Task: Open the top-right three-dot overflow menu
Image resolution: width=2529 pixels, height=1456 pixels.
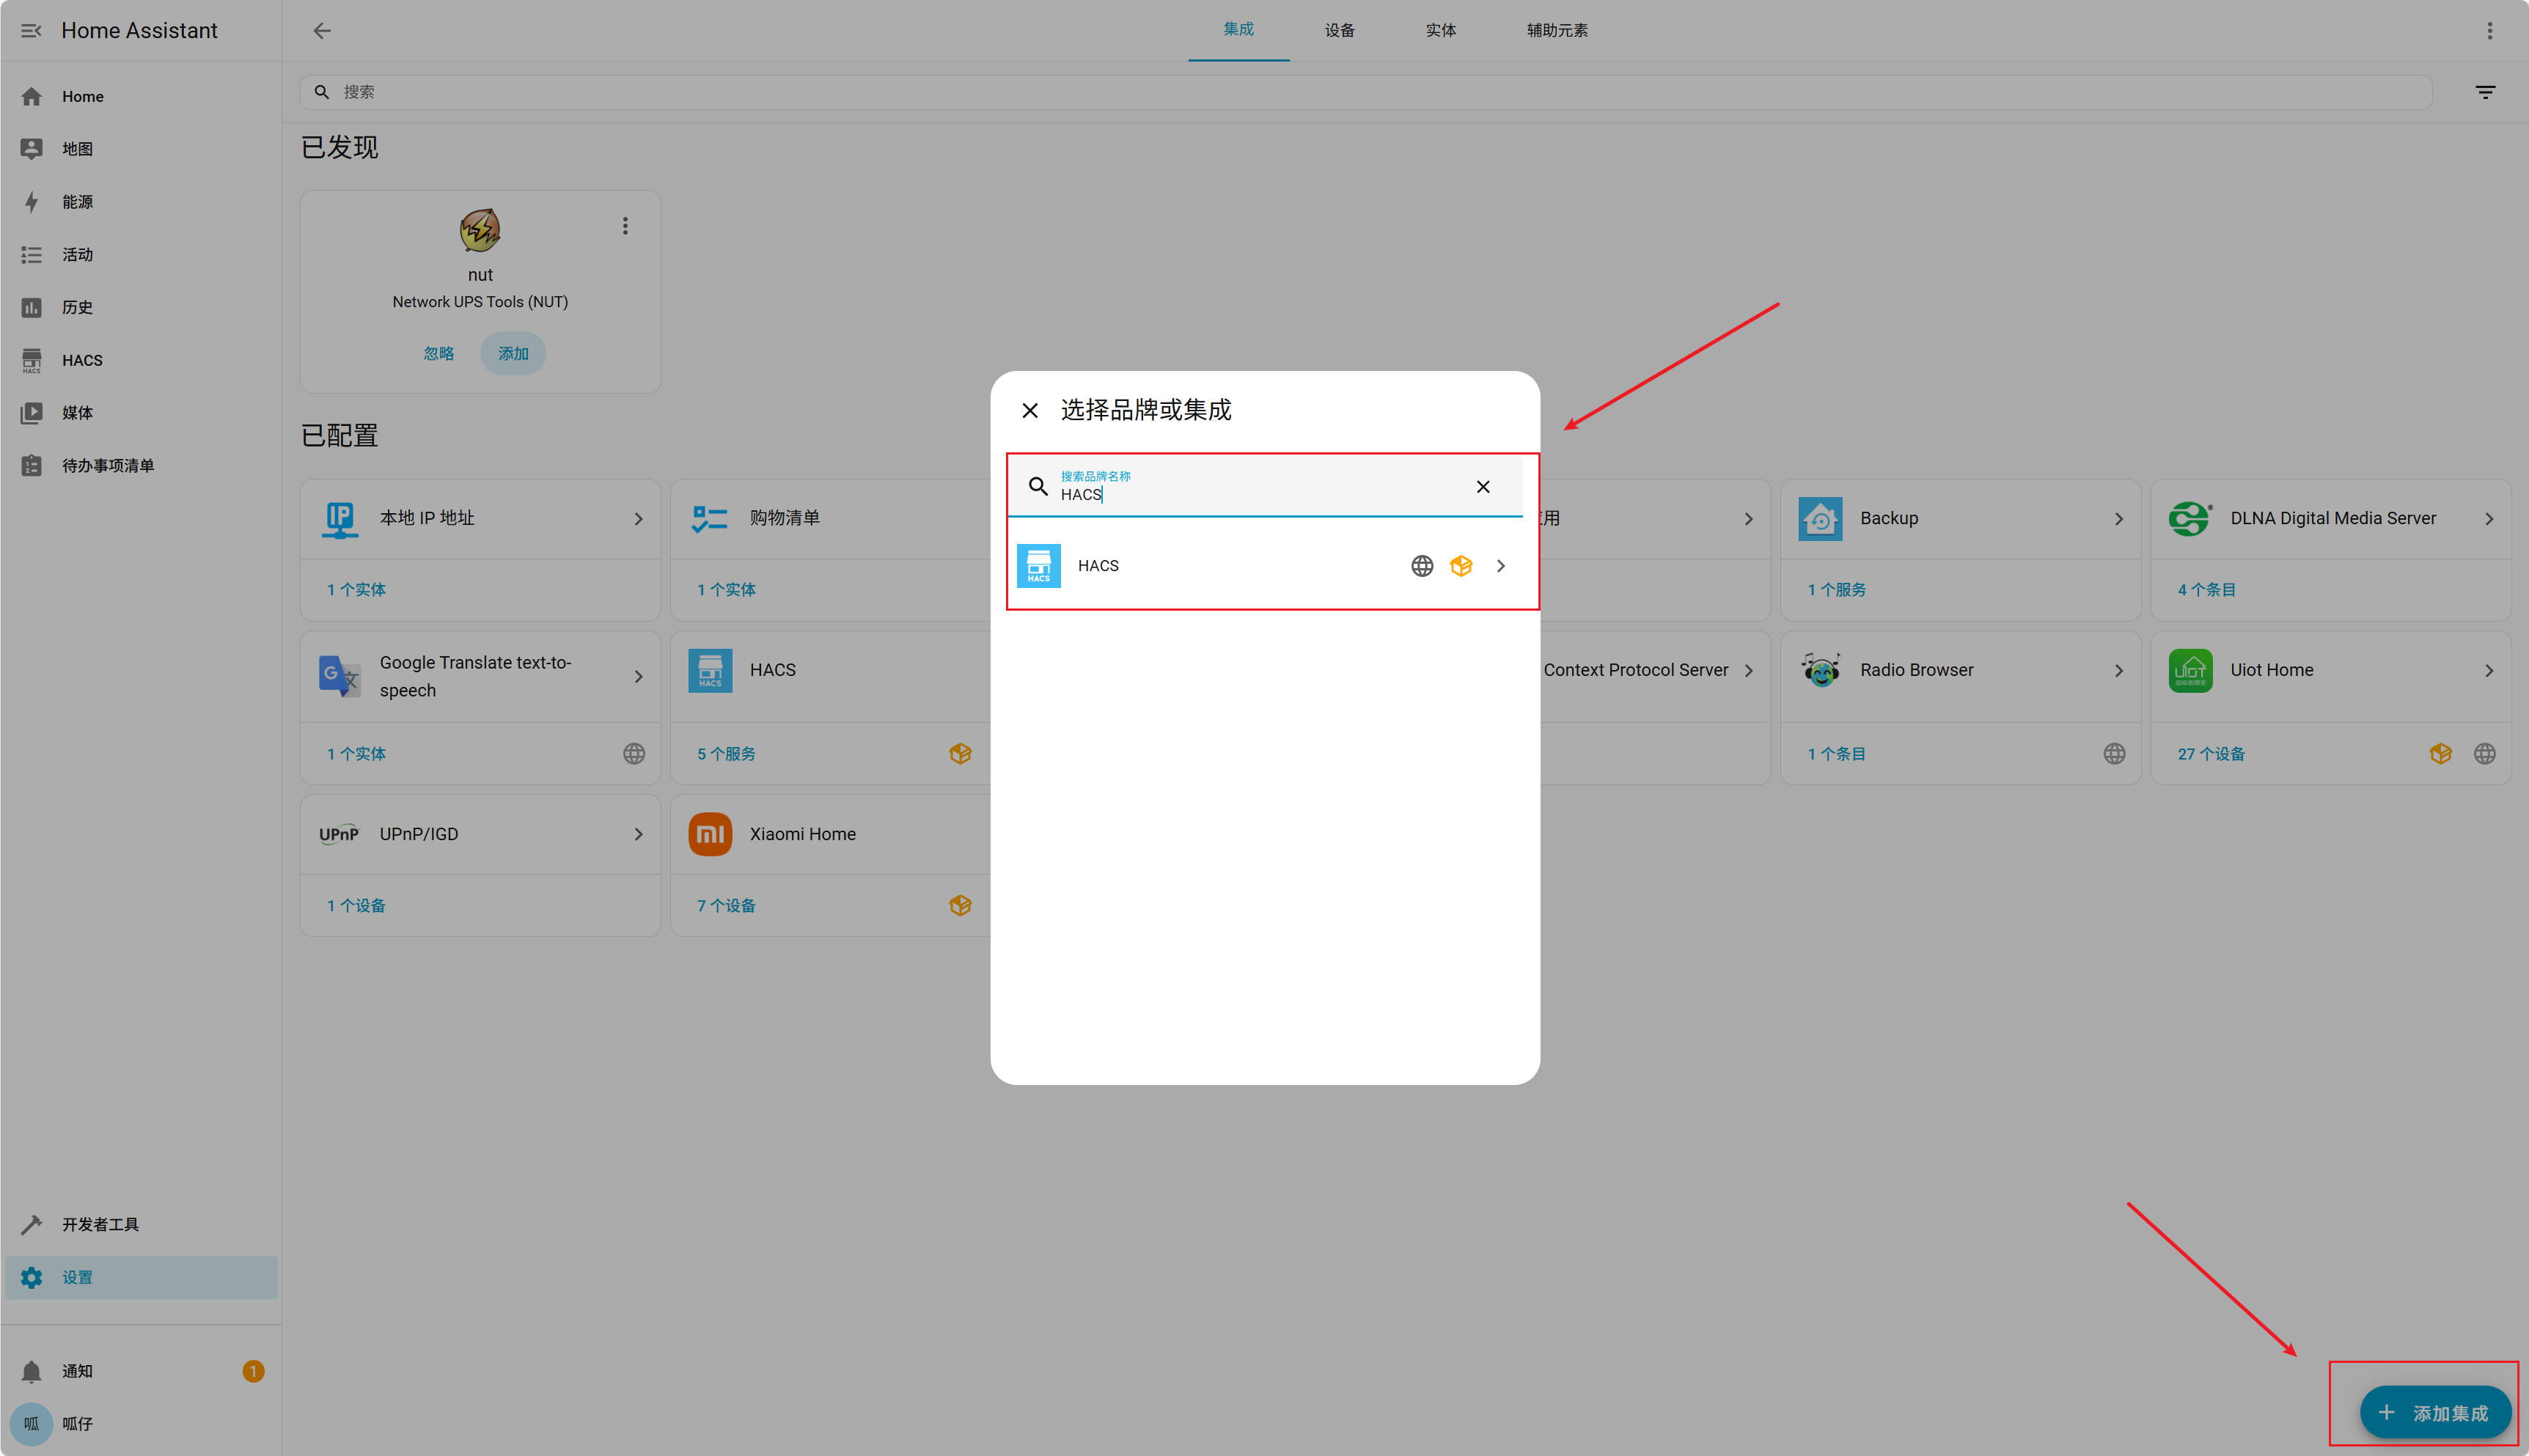Action: [x=2489, y=31]
